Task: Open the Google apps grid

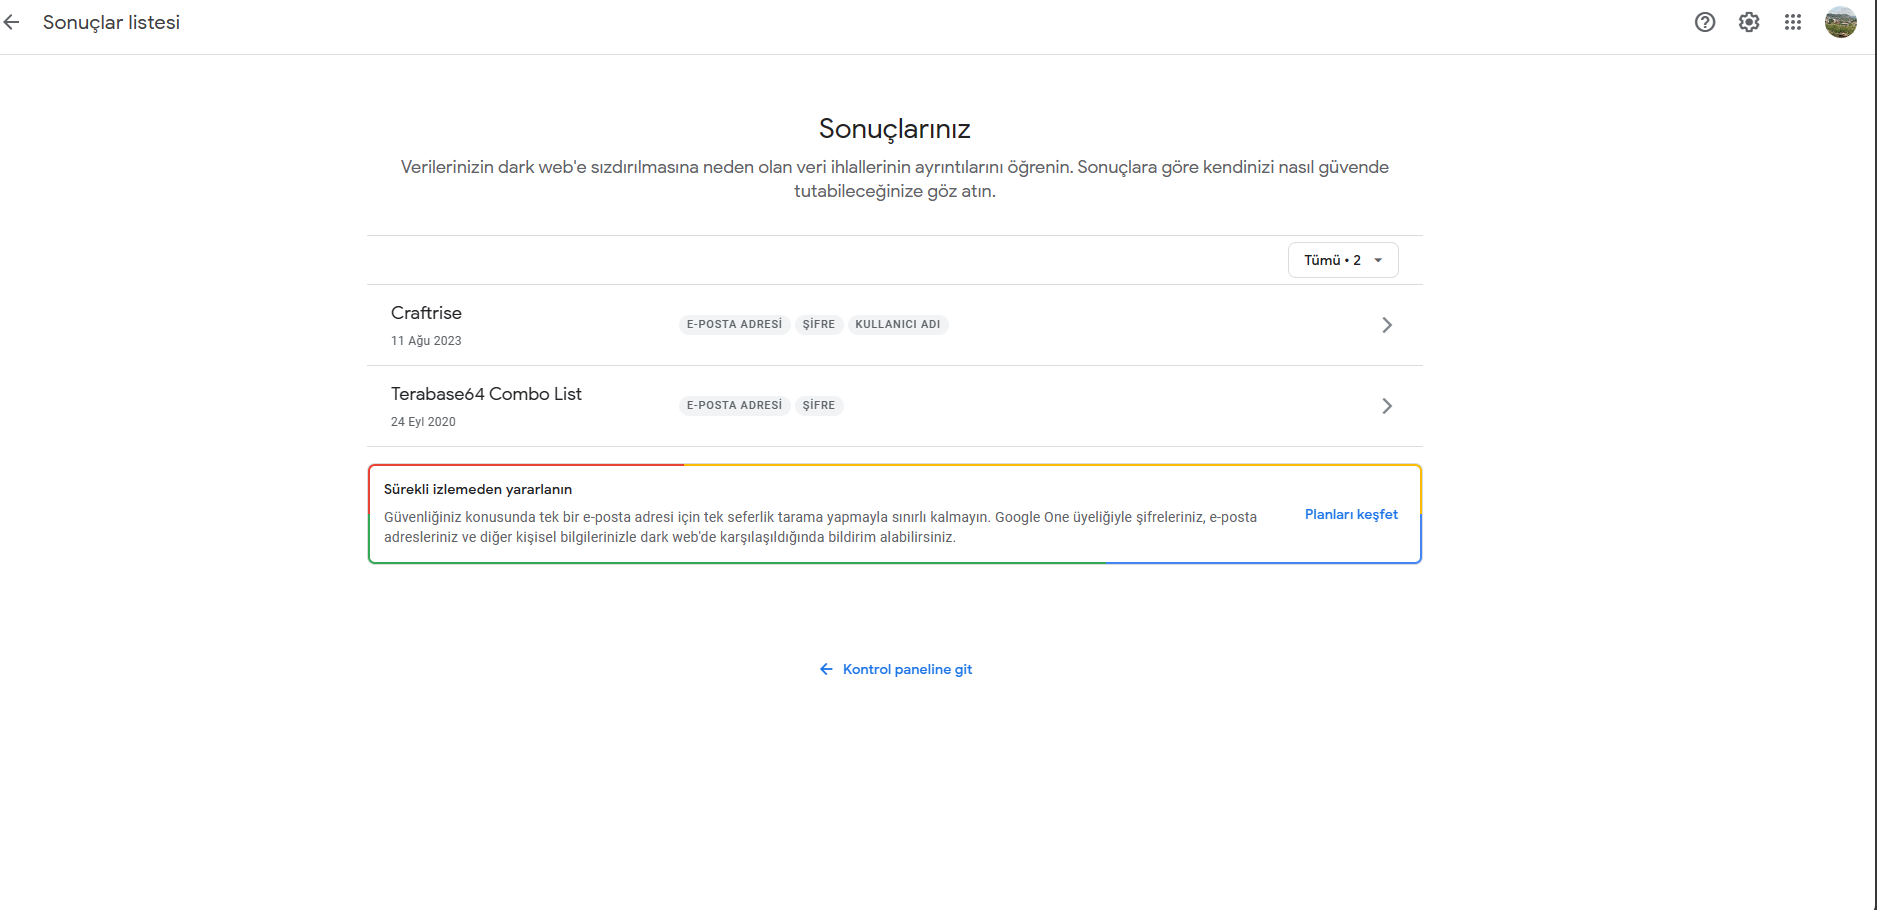Action: tap(1793, 22)
